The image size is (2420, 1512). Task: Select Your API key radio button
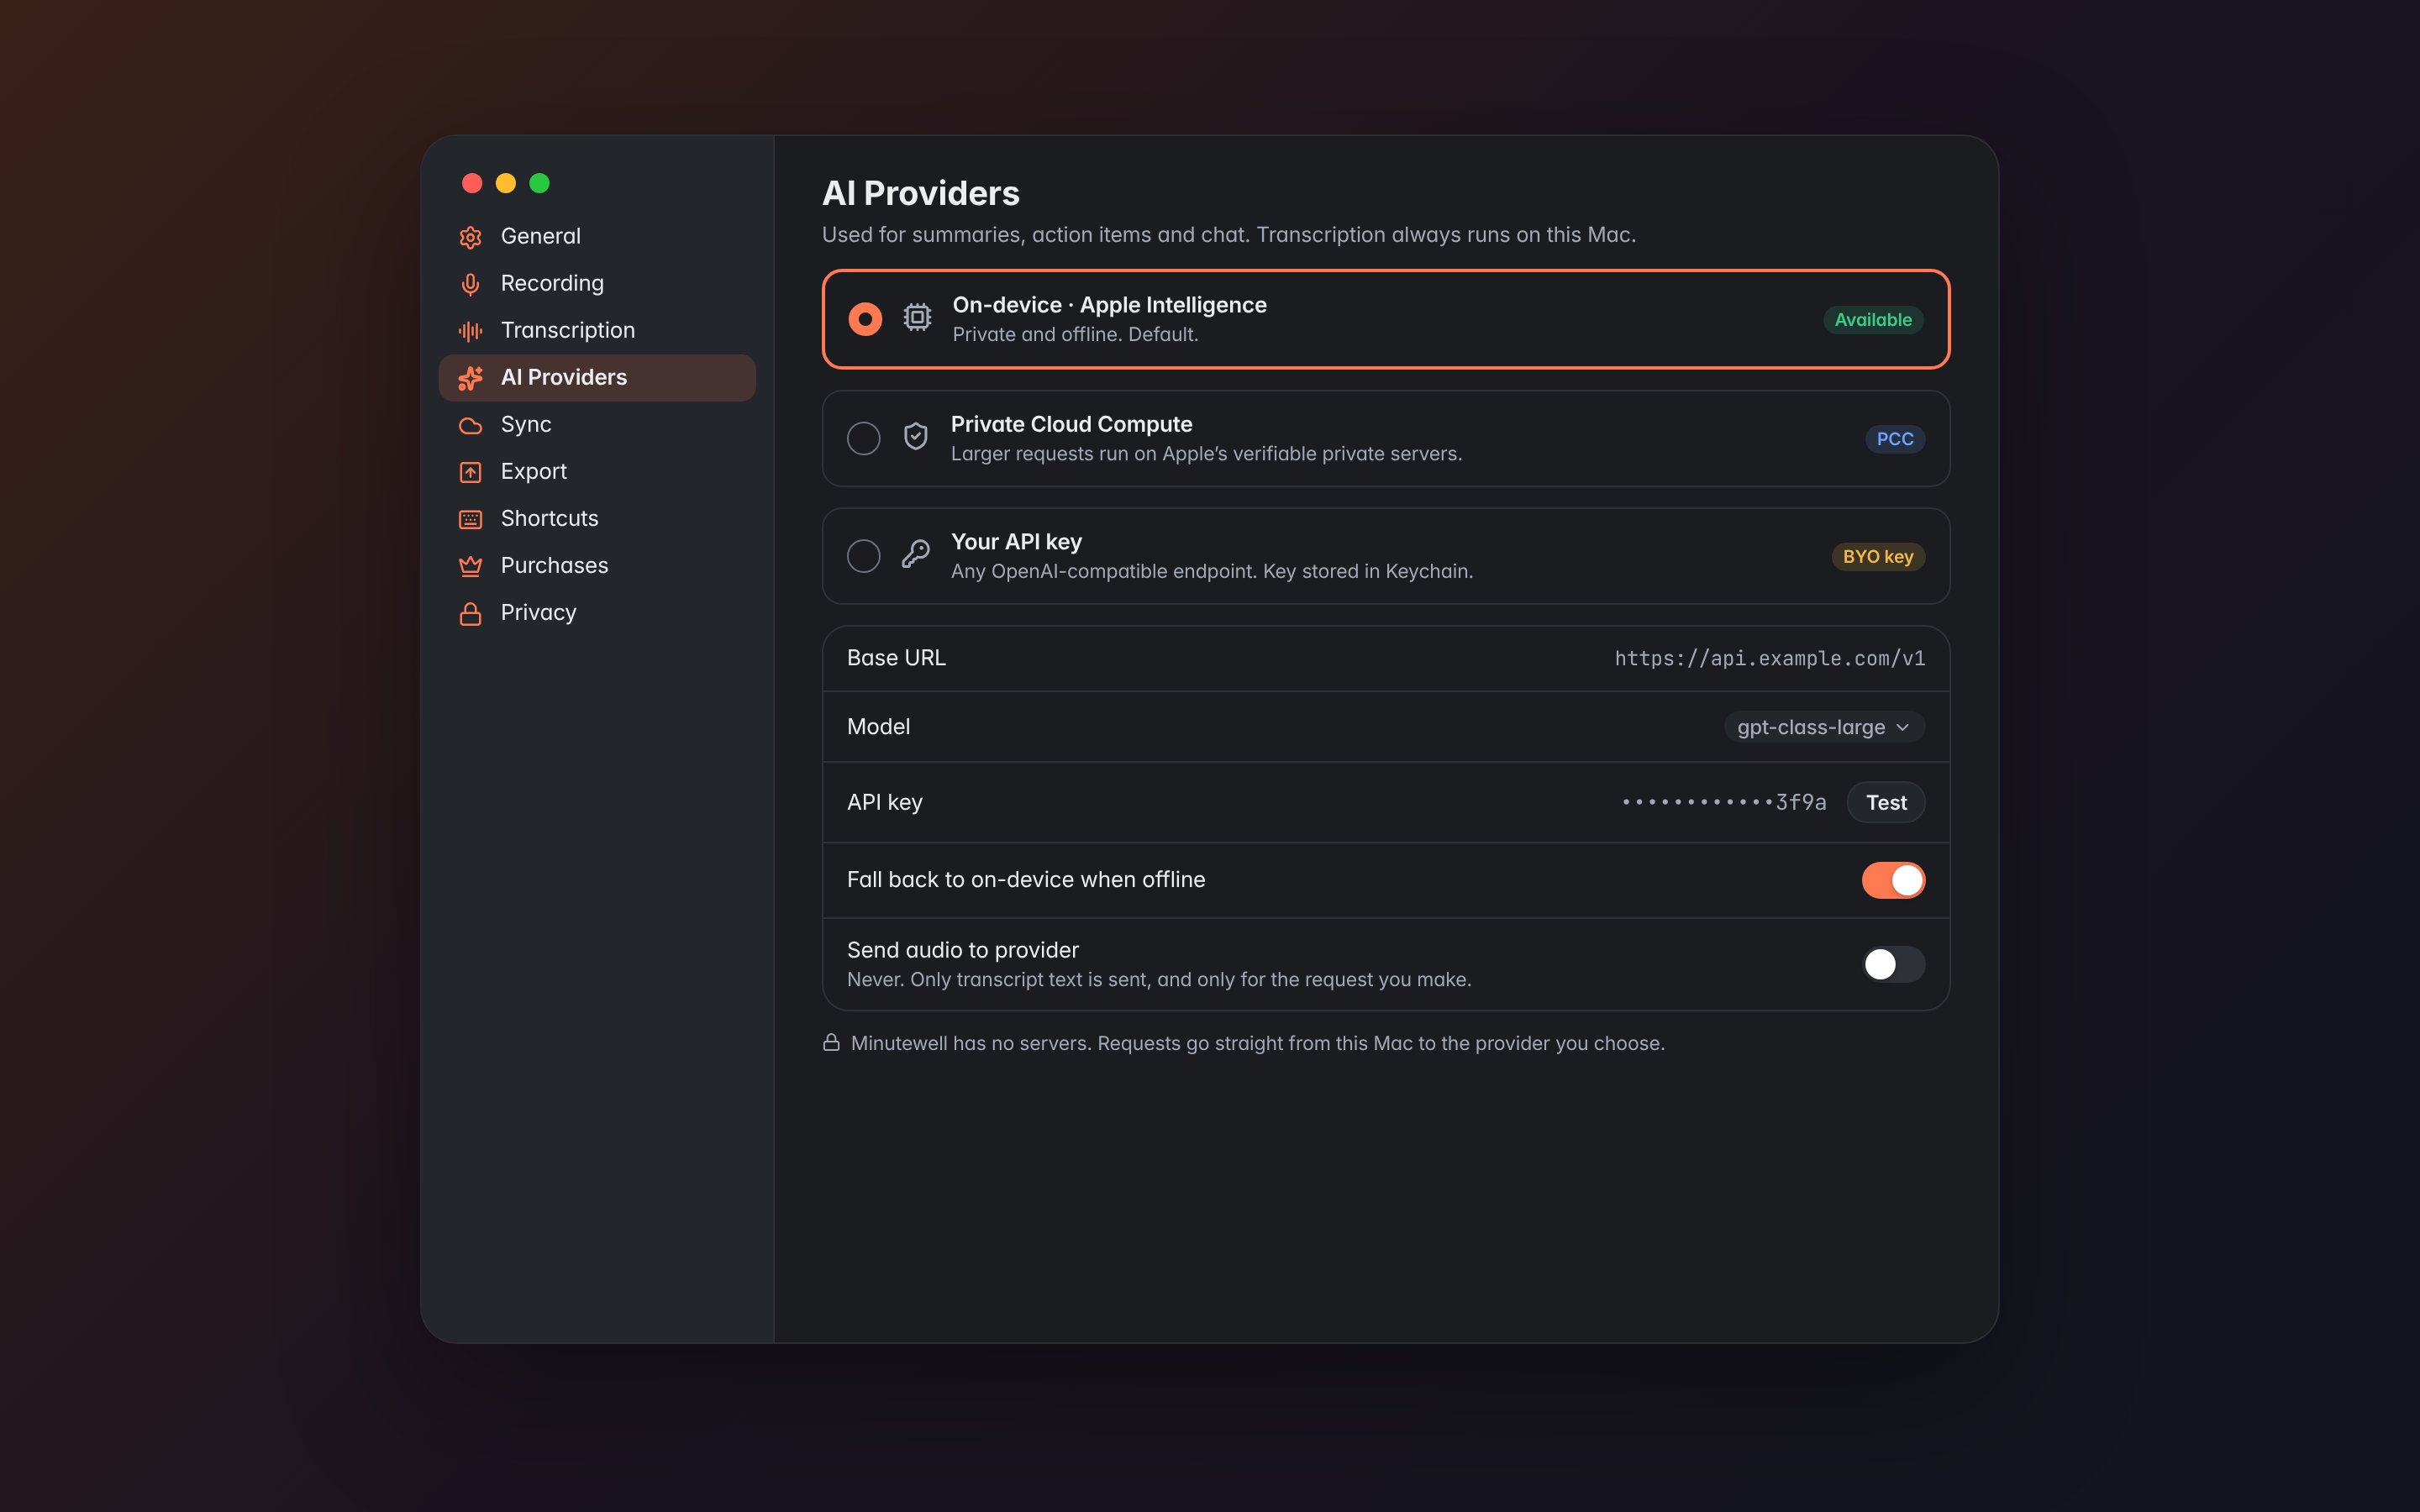pyautogui.click(x=863, y=556)
